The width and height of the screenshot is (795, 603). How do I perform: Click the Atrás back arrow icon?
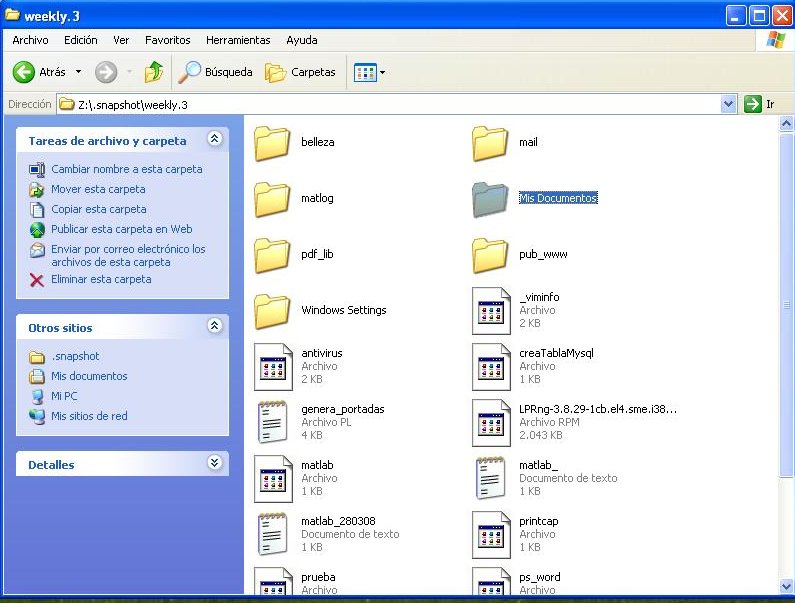[24, 72]
